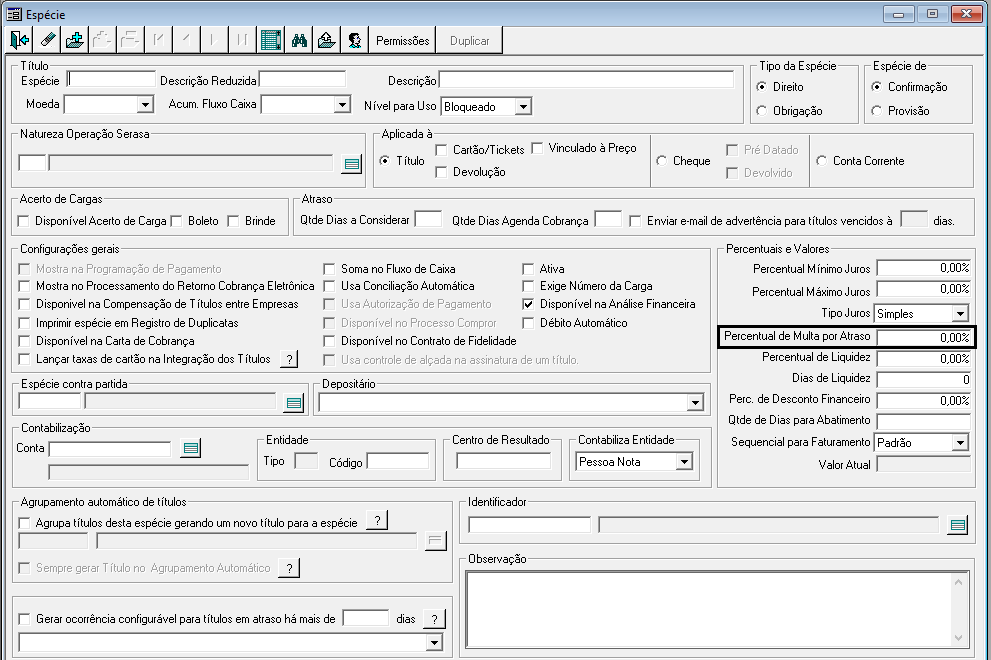Tick the Devolução checkbox
This screenshot has height=660, width=991.
tap(441, 172)
